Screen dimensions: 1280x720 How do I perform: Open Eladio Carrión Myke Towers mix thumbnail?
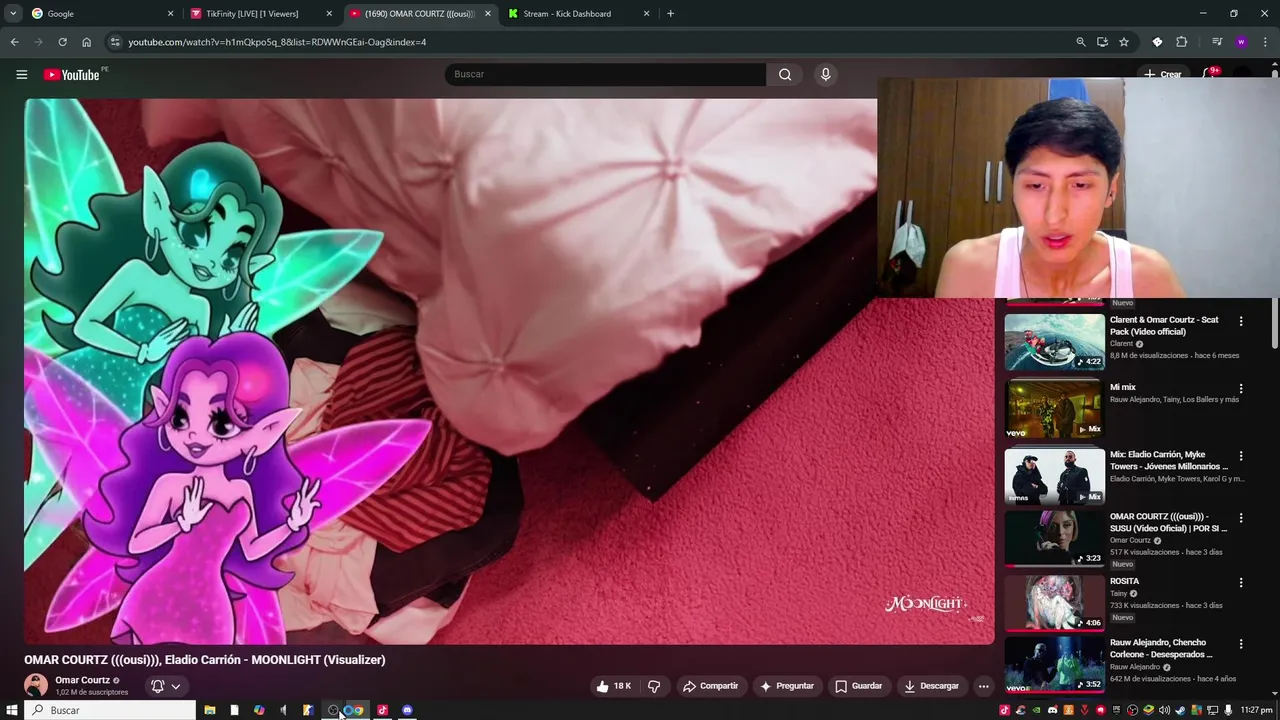tap(1054, 476)
